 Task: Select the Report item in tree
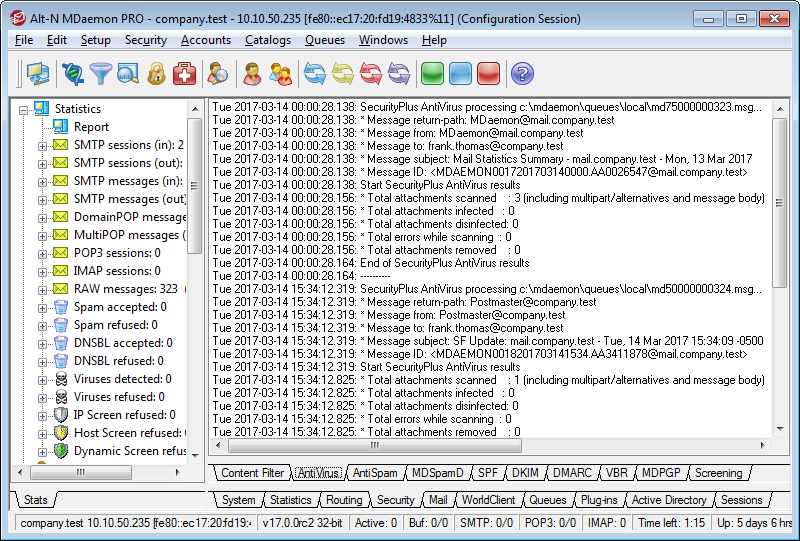(91, 127)
